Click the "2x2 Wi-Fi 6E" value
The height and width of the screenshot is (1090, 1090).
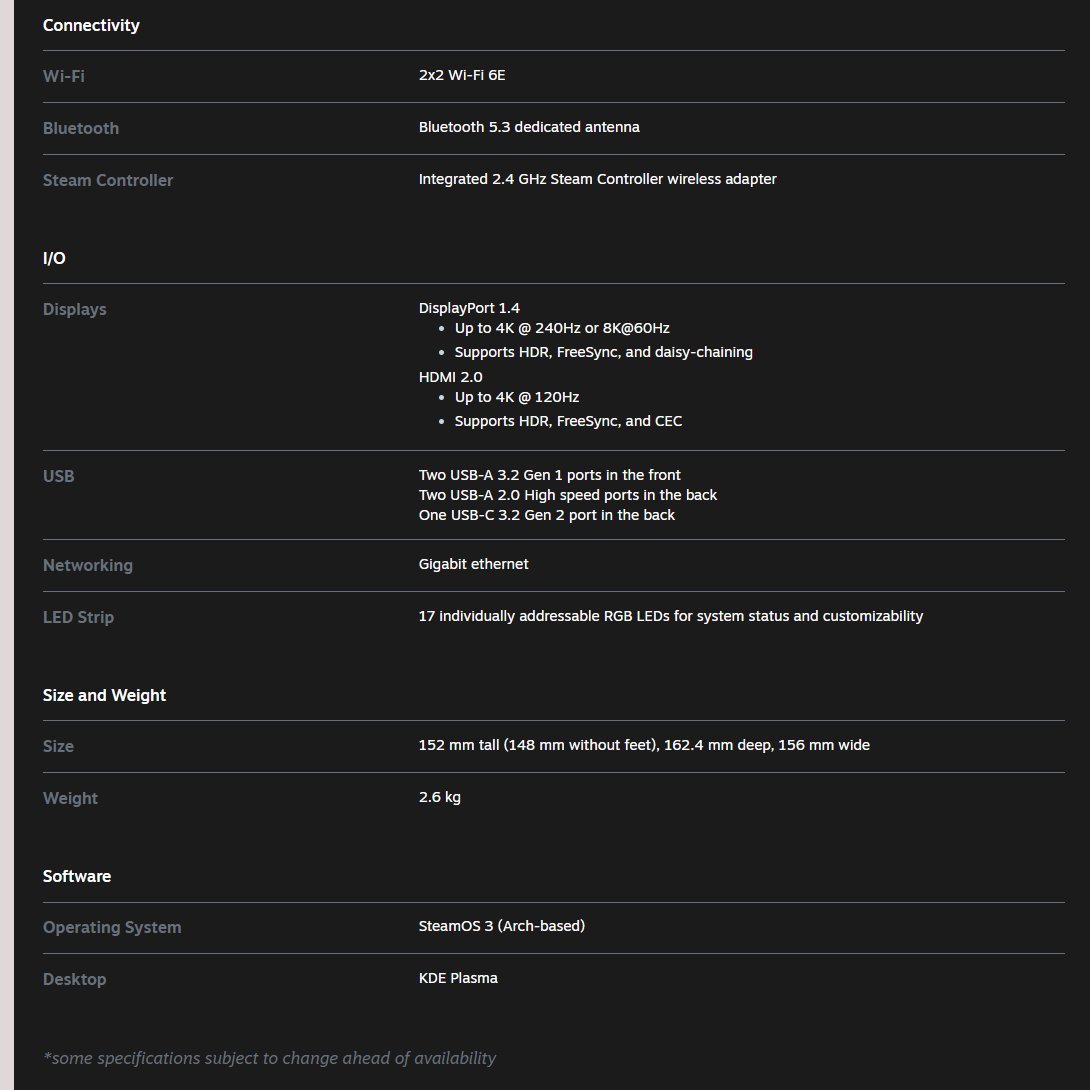[x=468, y=75]
